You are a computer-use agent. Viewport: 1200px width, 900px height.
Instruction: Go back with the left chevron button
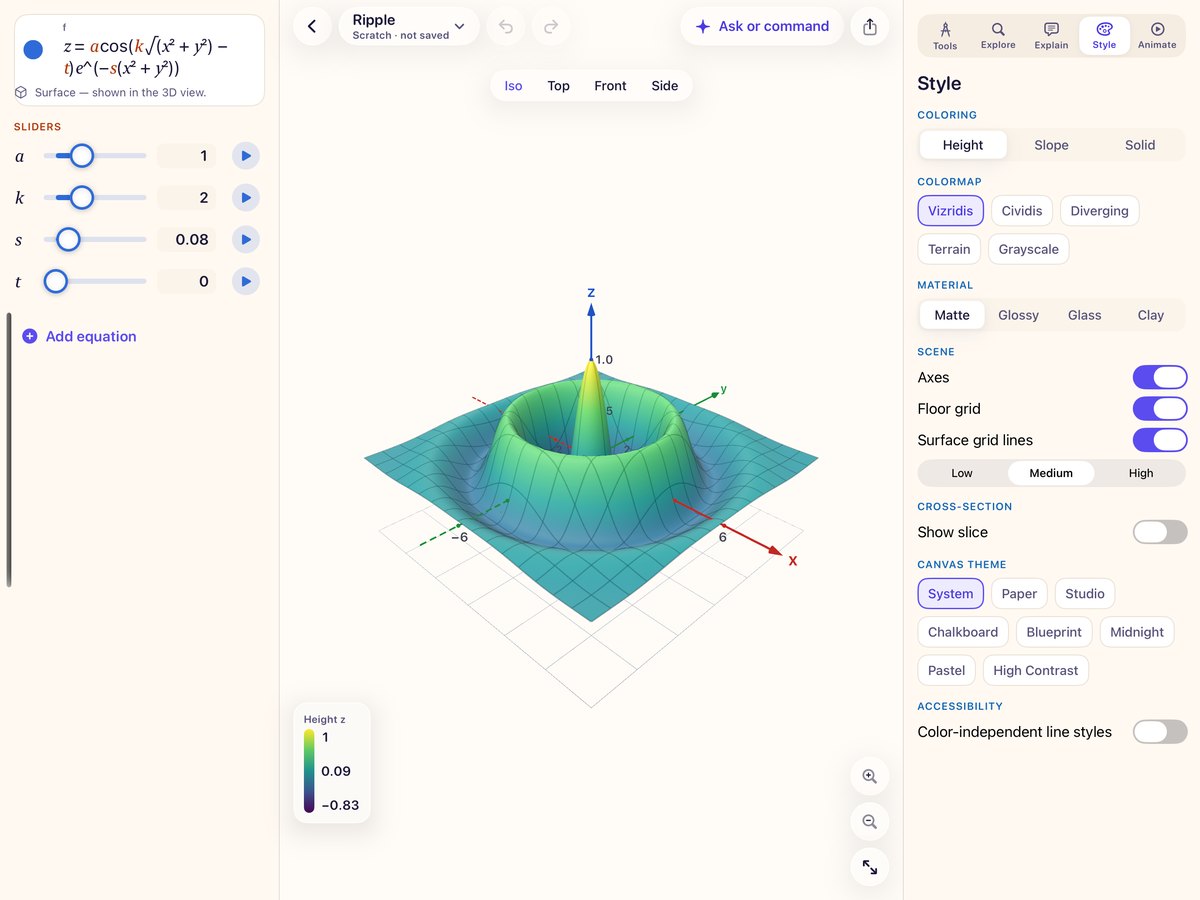pyautogui.click(x=312, y=26)
